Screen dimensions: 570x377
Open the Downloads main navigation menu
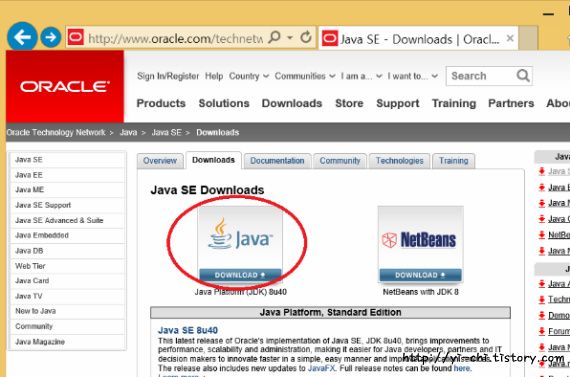tap(292, 103)
